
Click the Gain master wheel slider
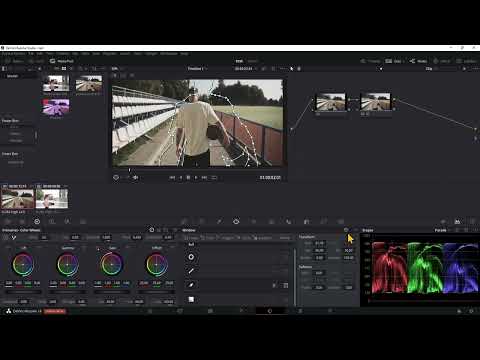[112, 292]
